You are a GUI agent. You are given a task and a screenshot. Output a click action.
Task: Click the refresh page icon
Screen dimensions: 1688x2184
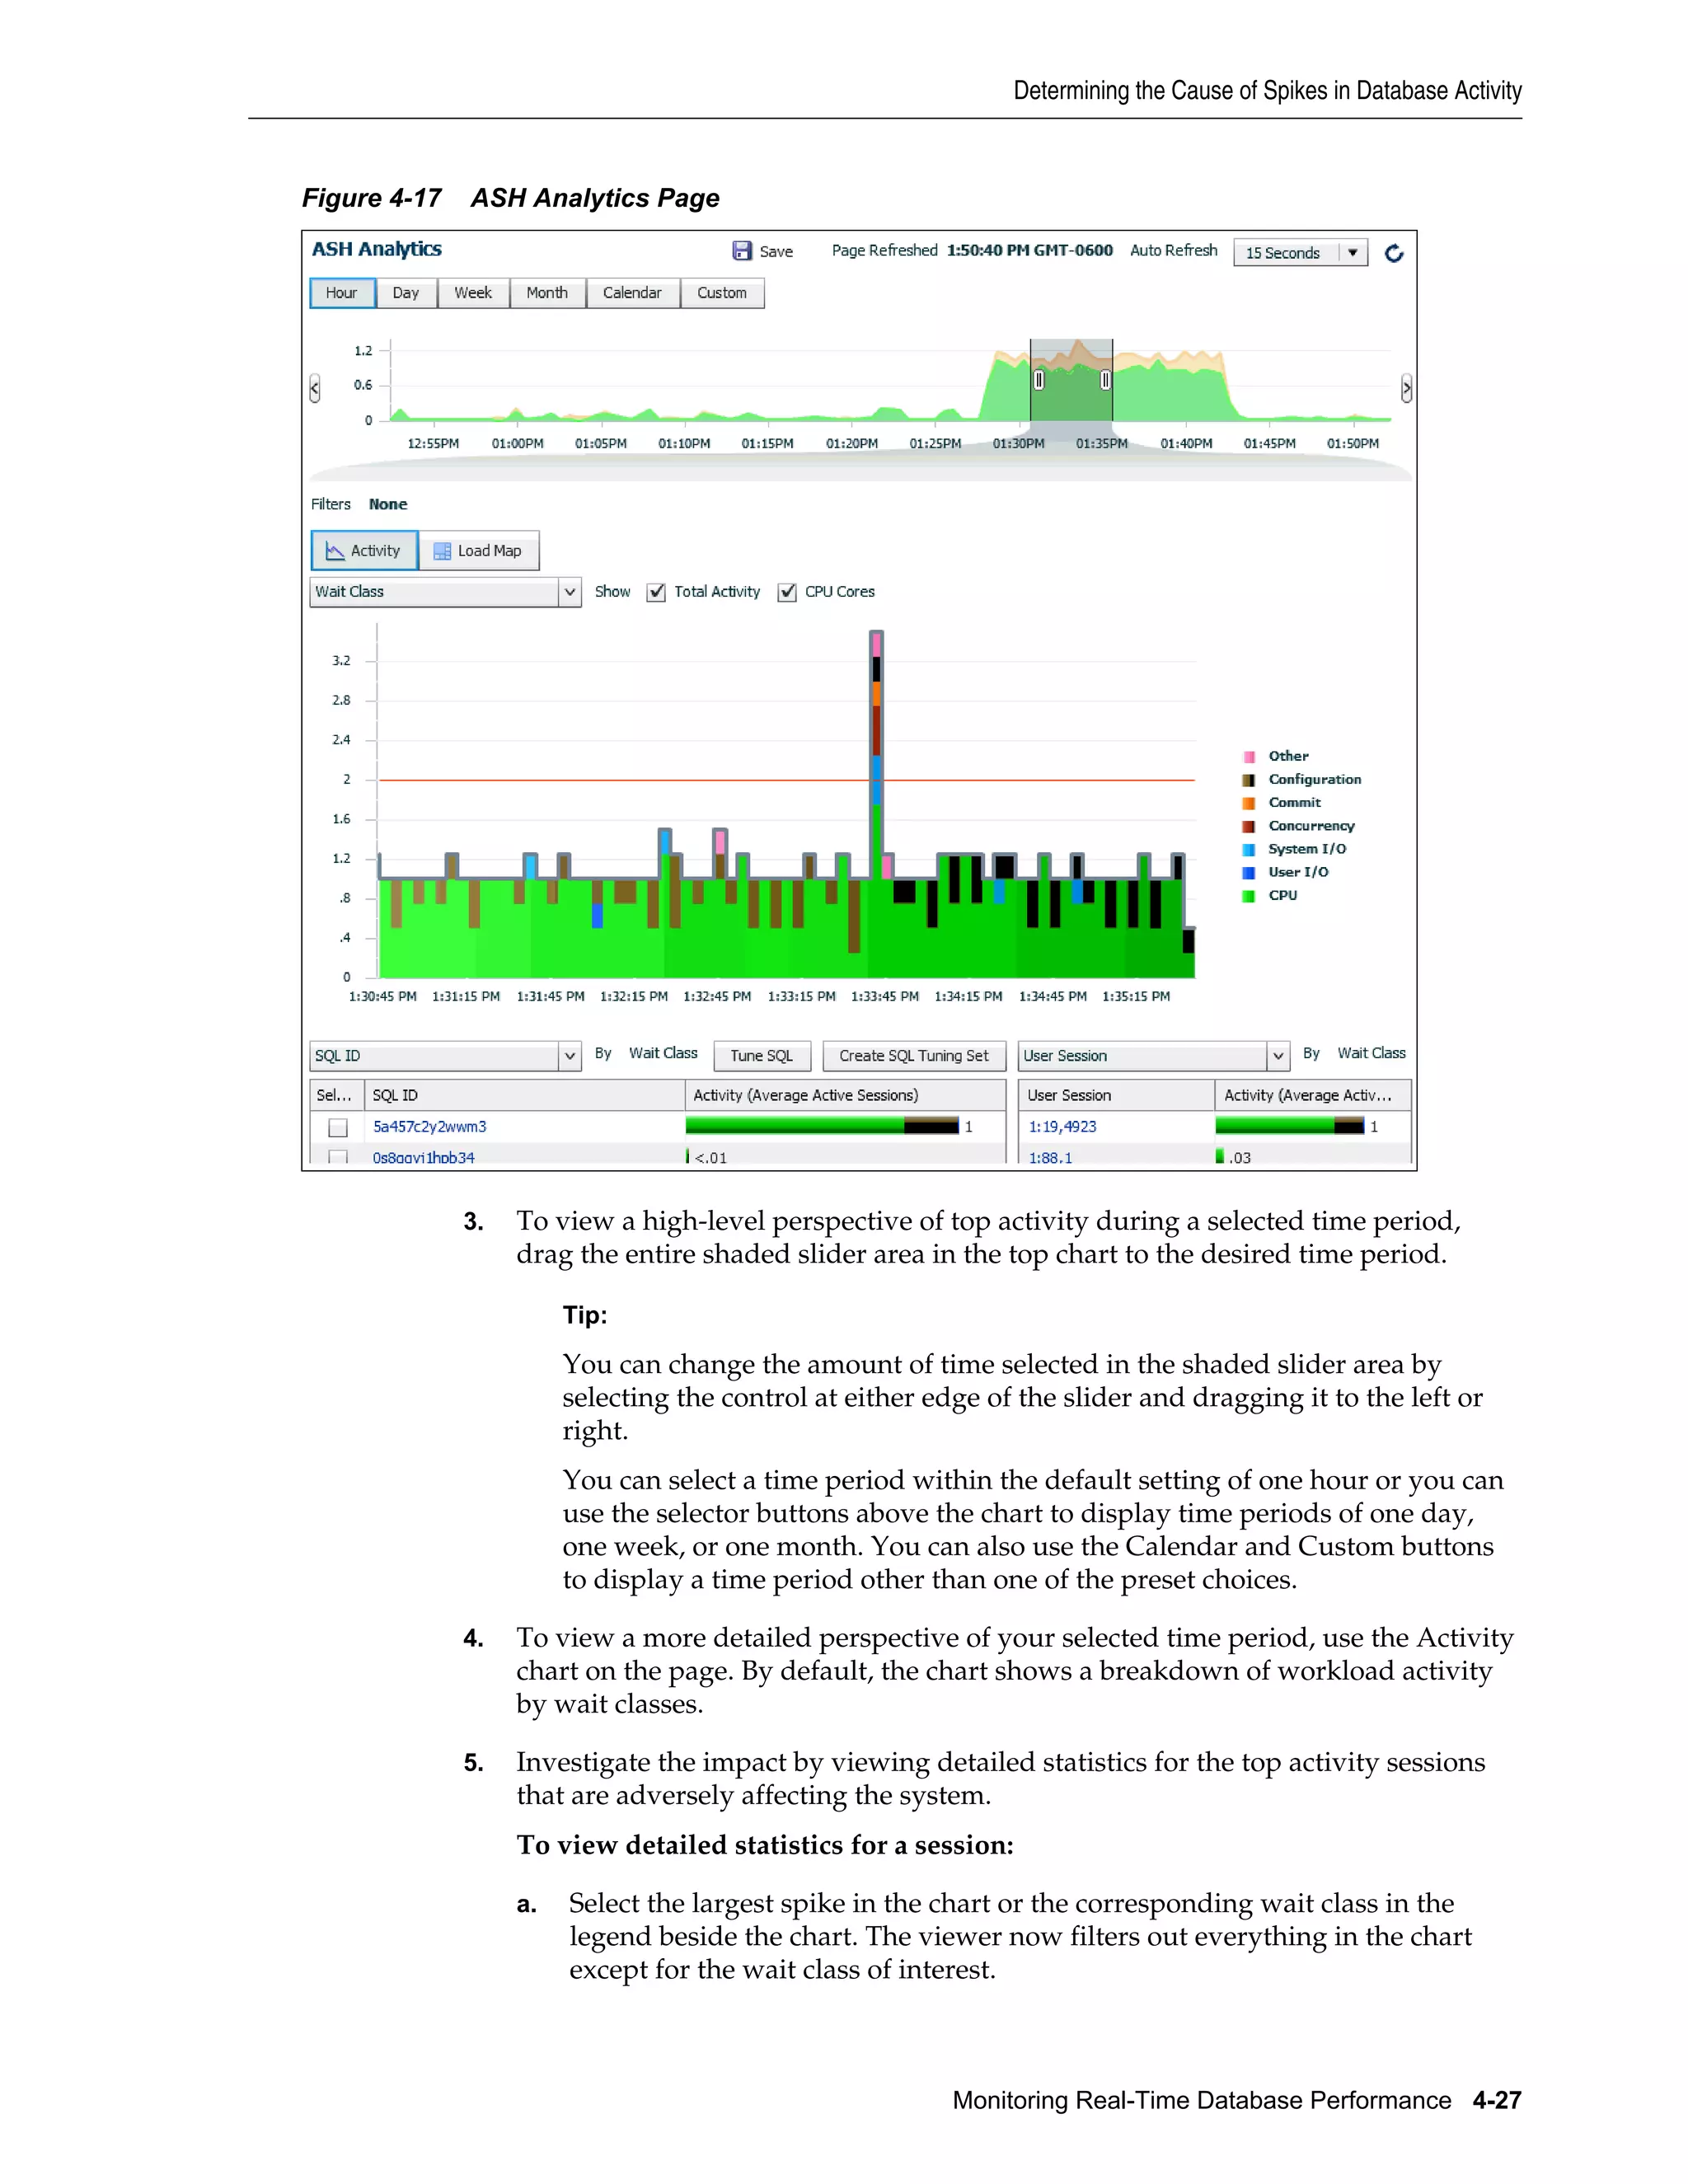point(1394,253)
